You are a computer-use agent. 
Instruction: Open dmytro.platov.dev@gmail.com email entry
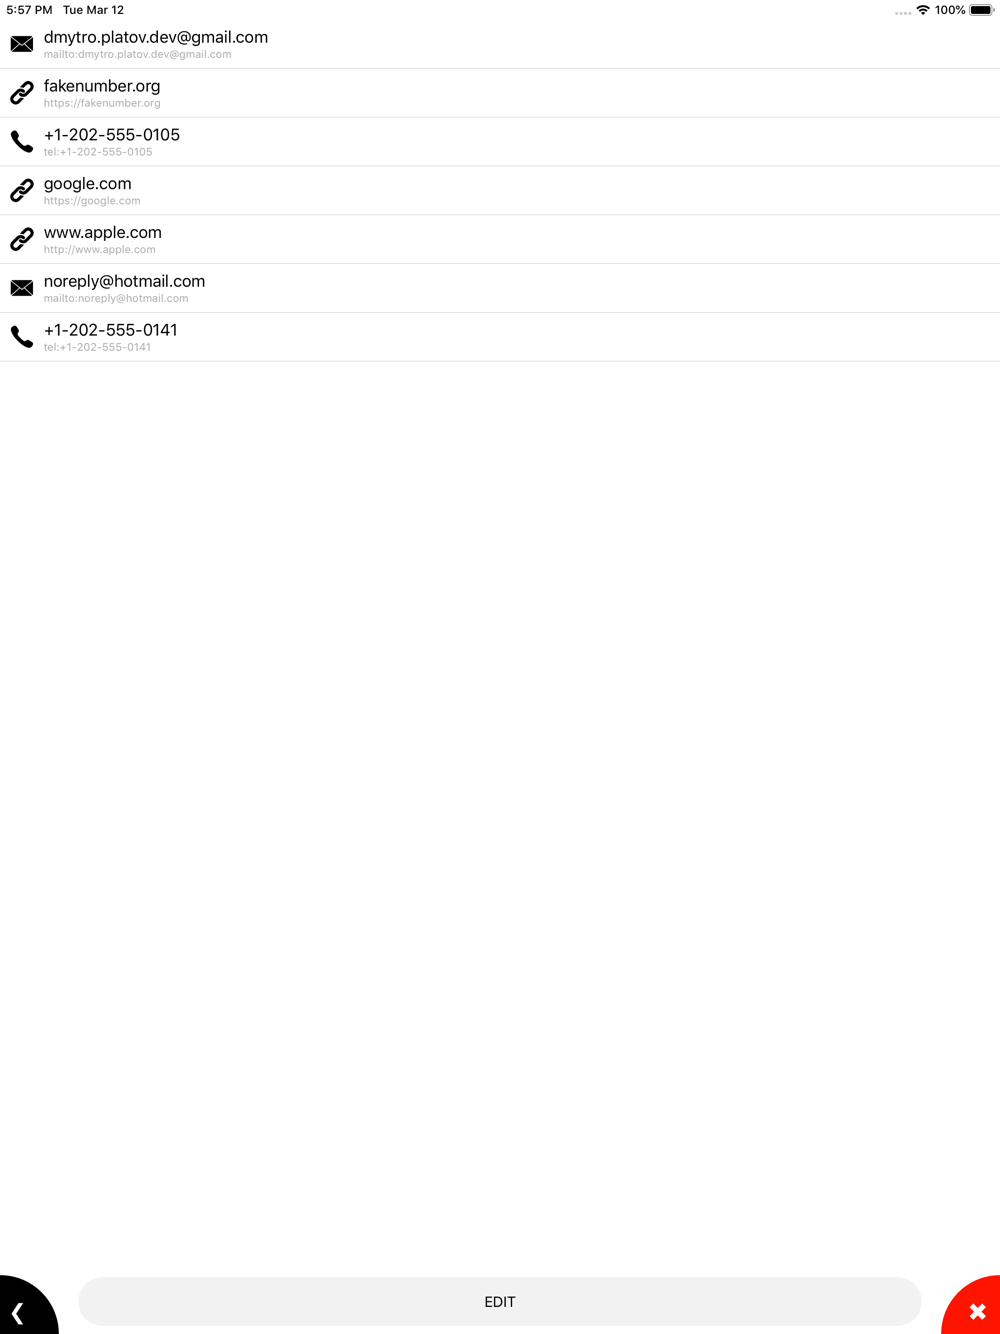click(156, 37)
